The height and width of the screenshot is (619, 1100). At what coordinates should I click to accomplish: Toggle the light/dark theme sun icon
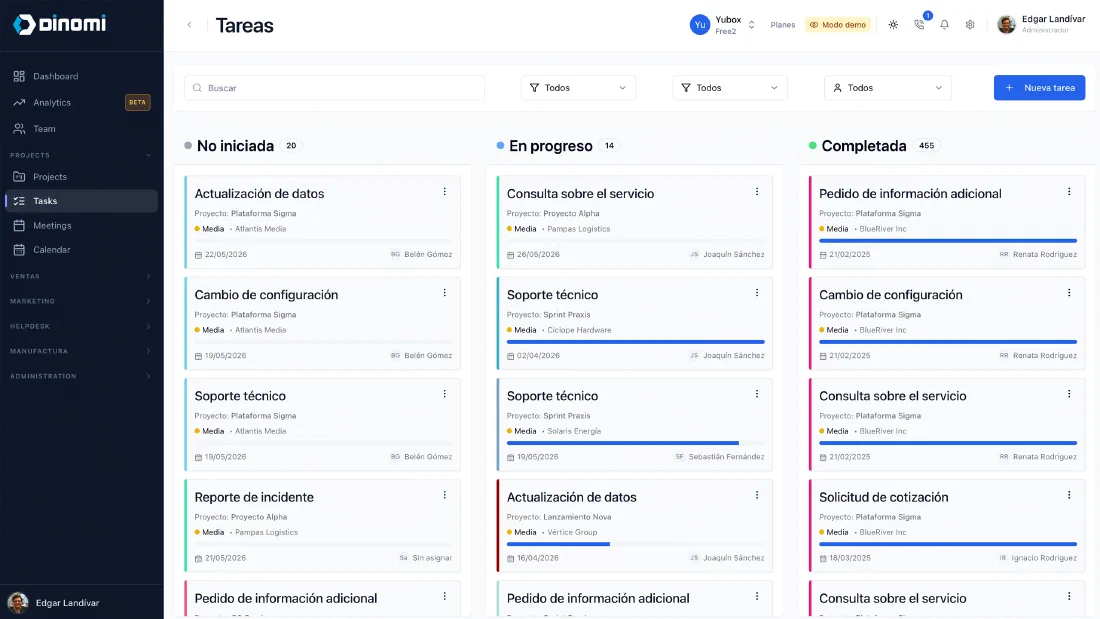pyautogui.click(x=893, y=25)
